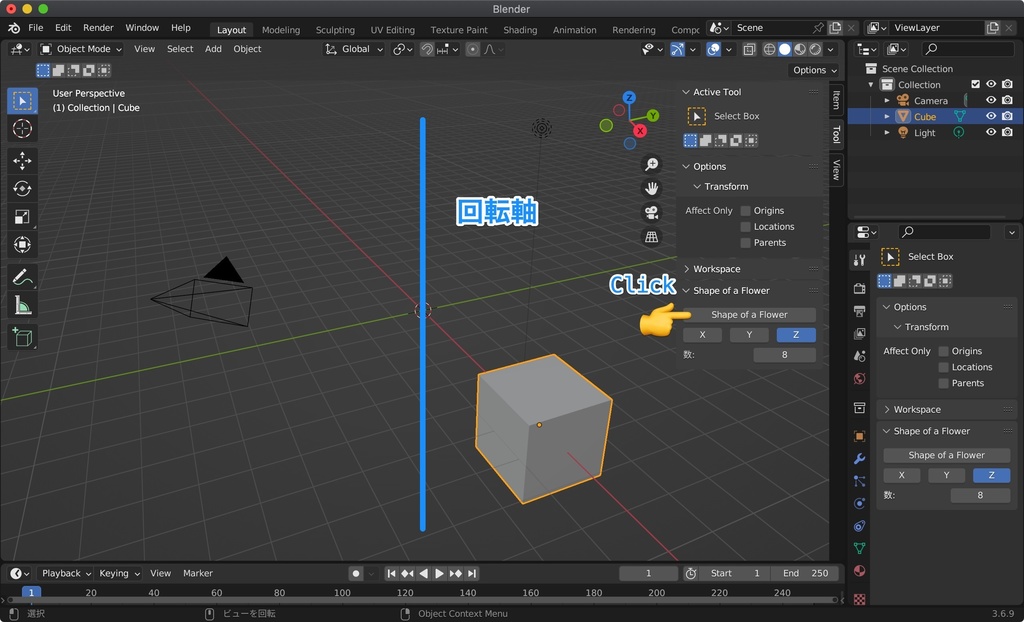Select the Measure tool

[x=22, y=305]
